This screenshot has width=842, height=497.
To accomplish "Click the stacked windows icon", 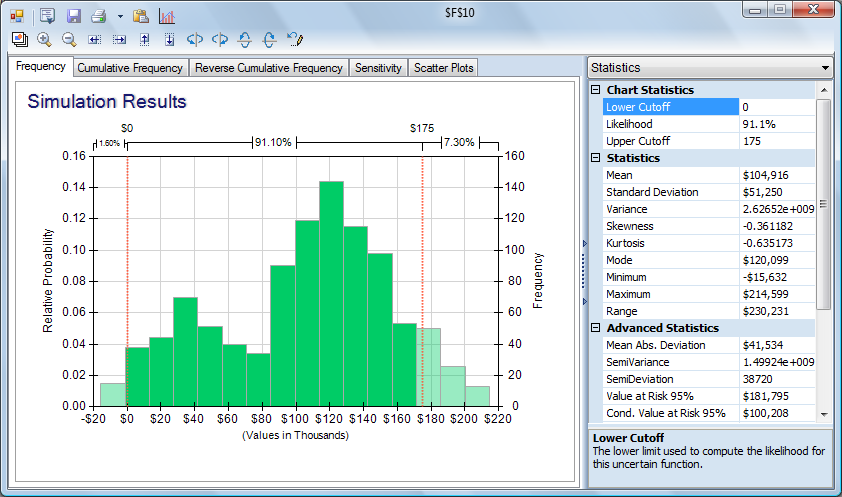I will pos(19,40).
